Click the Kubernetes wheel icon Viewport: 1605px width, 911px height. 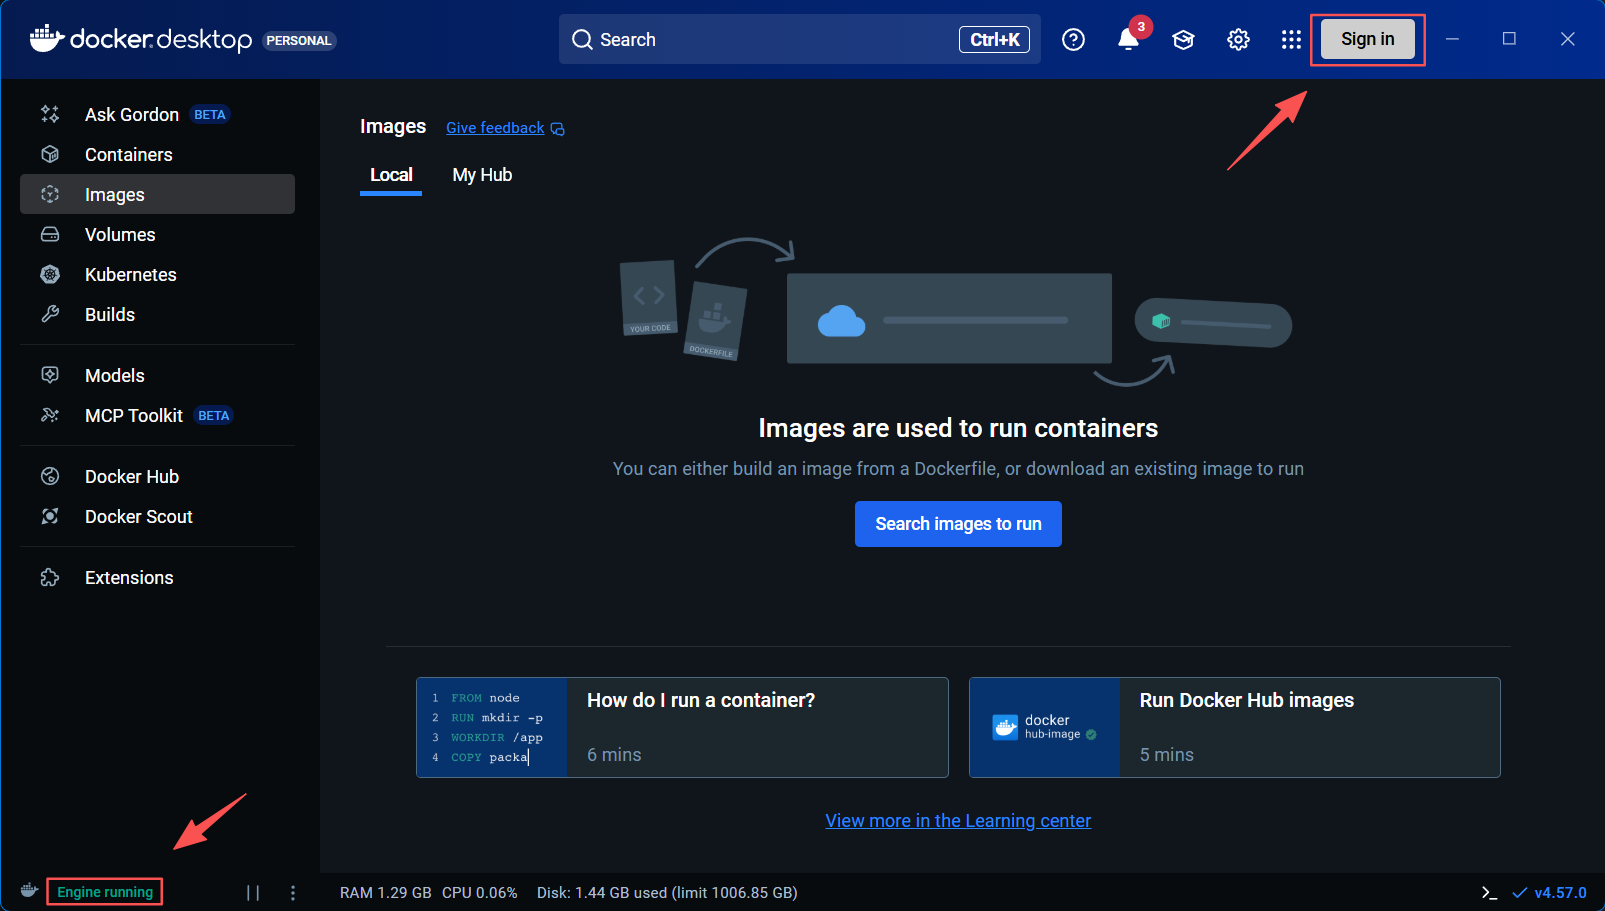click(x=50, y=274)
